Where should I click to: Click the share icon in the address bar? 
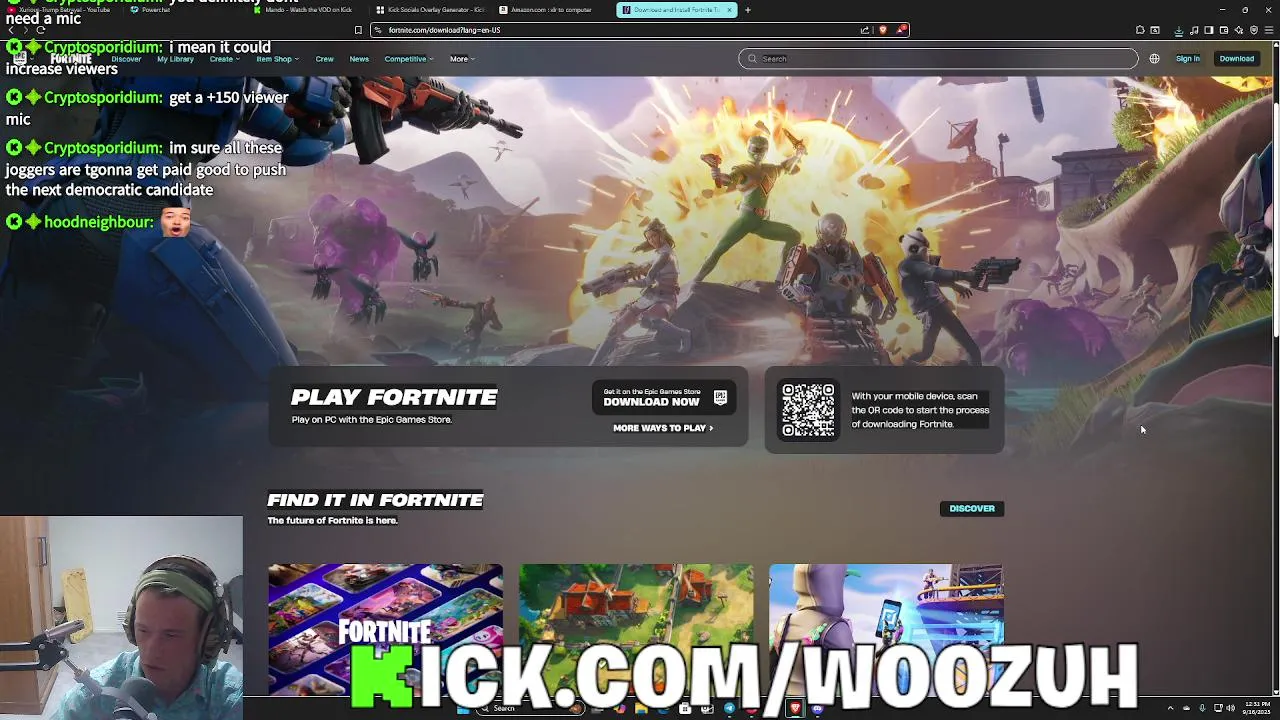click(x=865, y=30)
